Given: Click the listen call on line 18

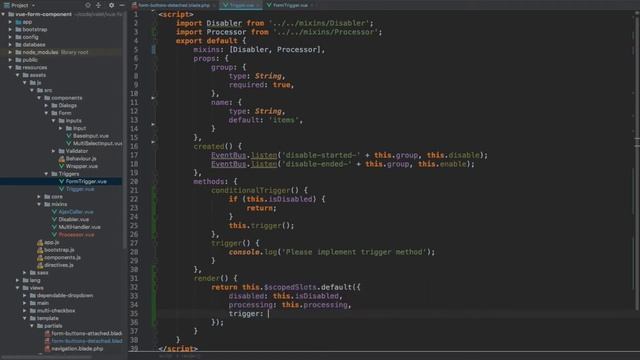Looking at the screenshot, I should [264, 164].
